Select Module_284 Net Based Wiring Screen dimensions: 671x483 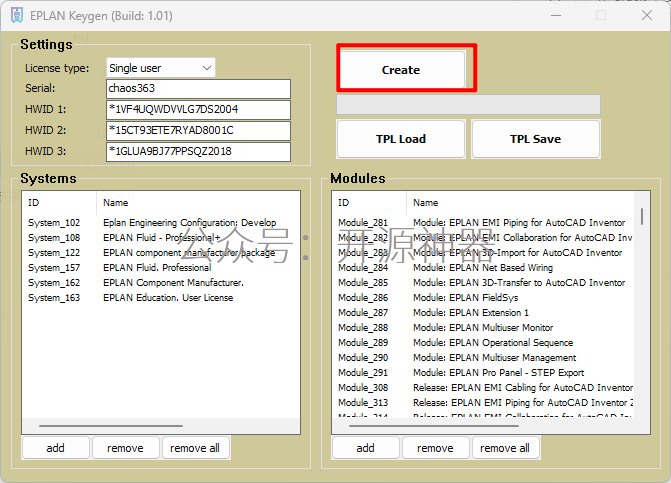[483, 267]
